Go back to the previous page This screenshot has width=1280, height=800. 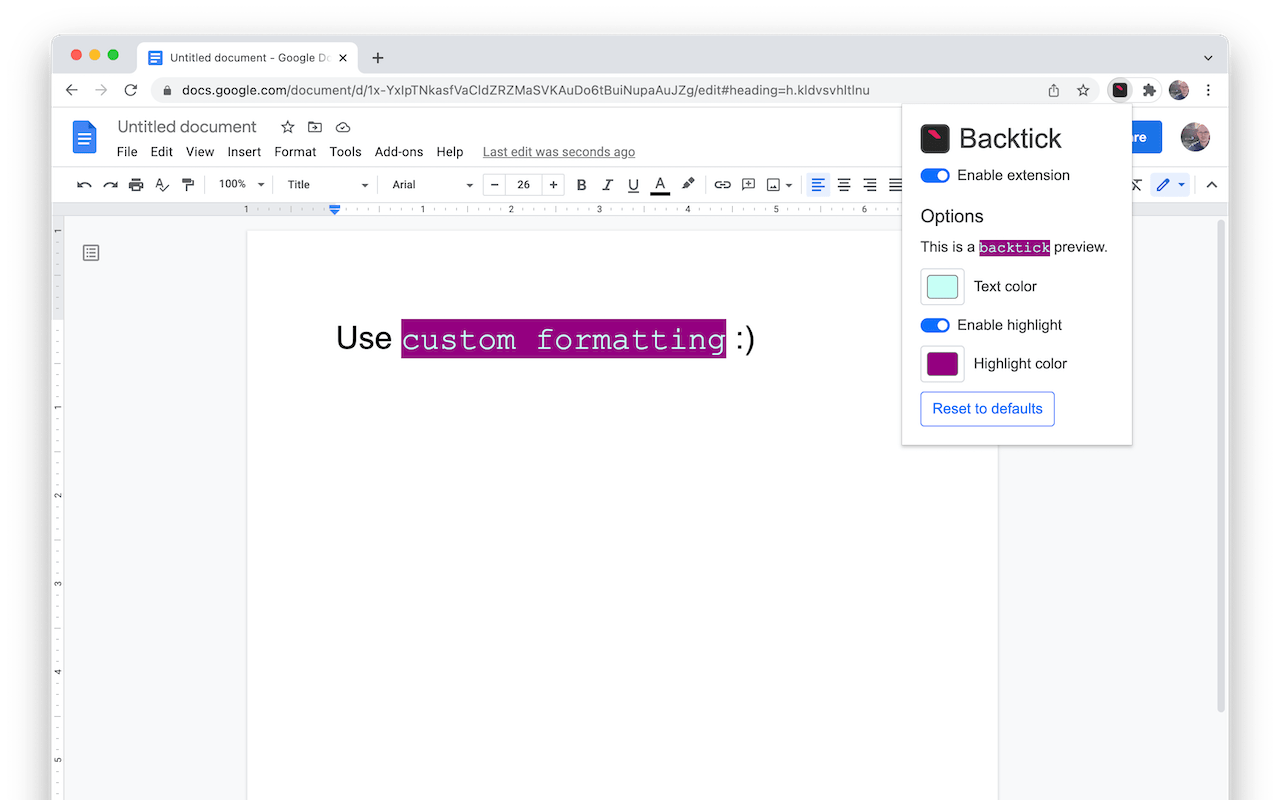[72, 90]
